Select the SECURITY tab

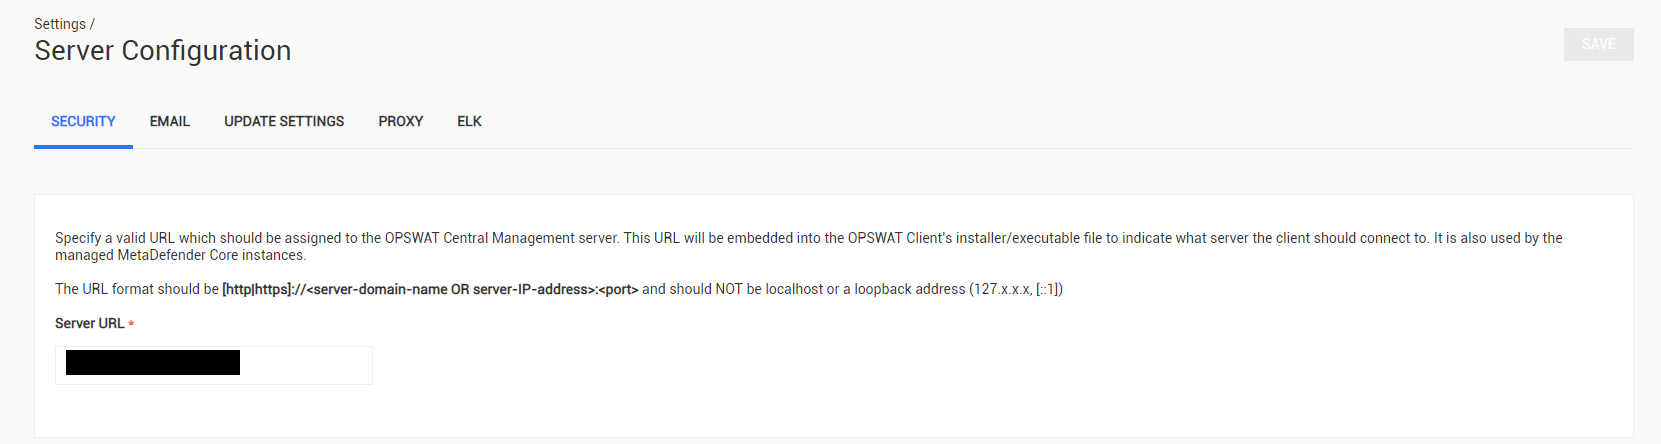pos(83,121)
